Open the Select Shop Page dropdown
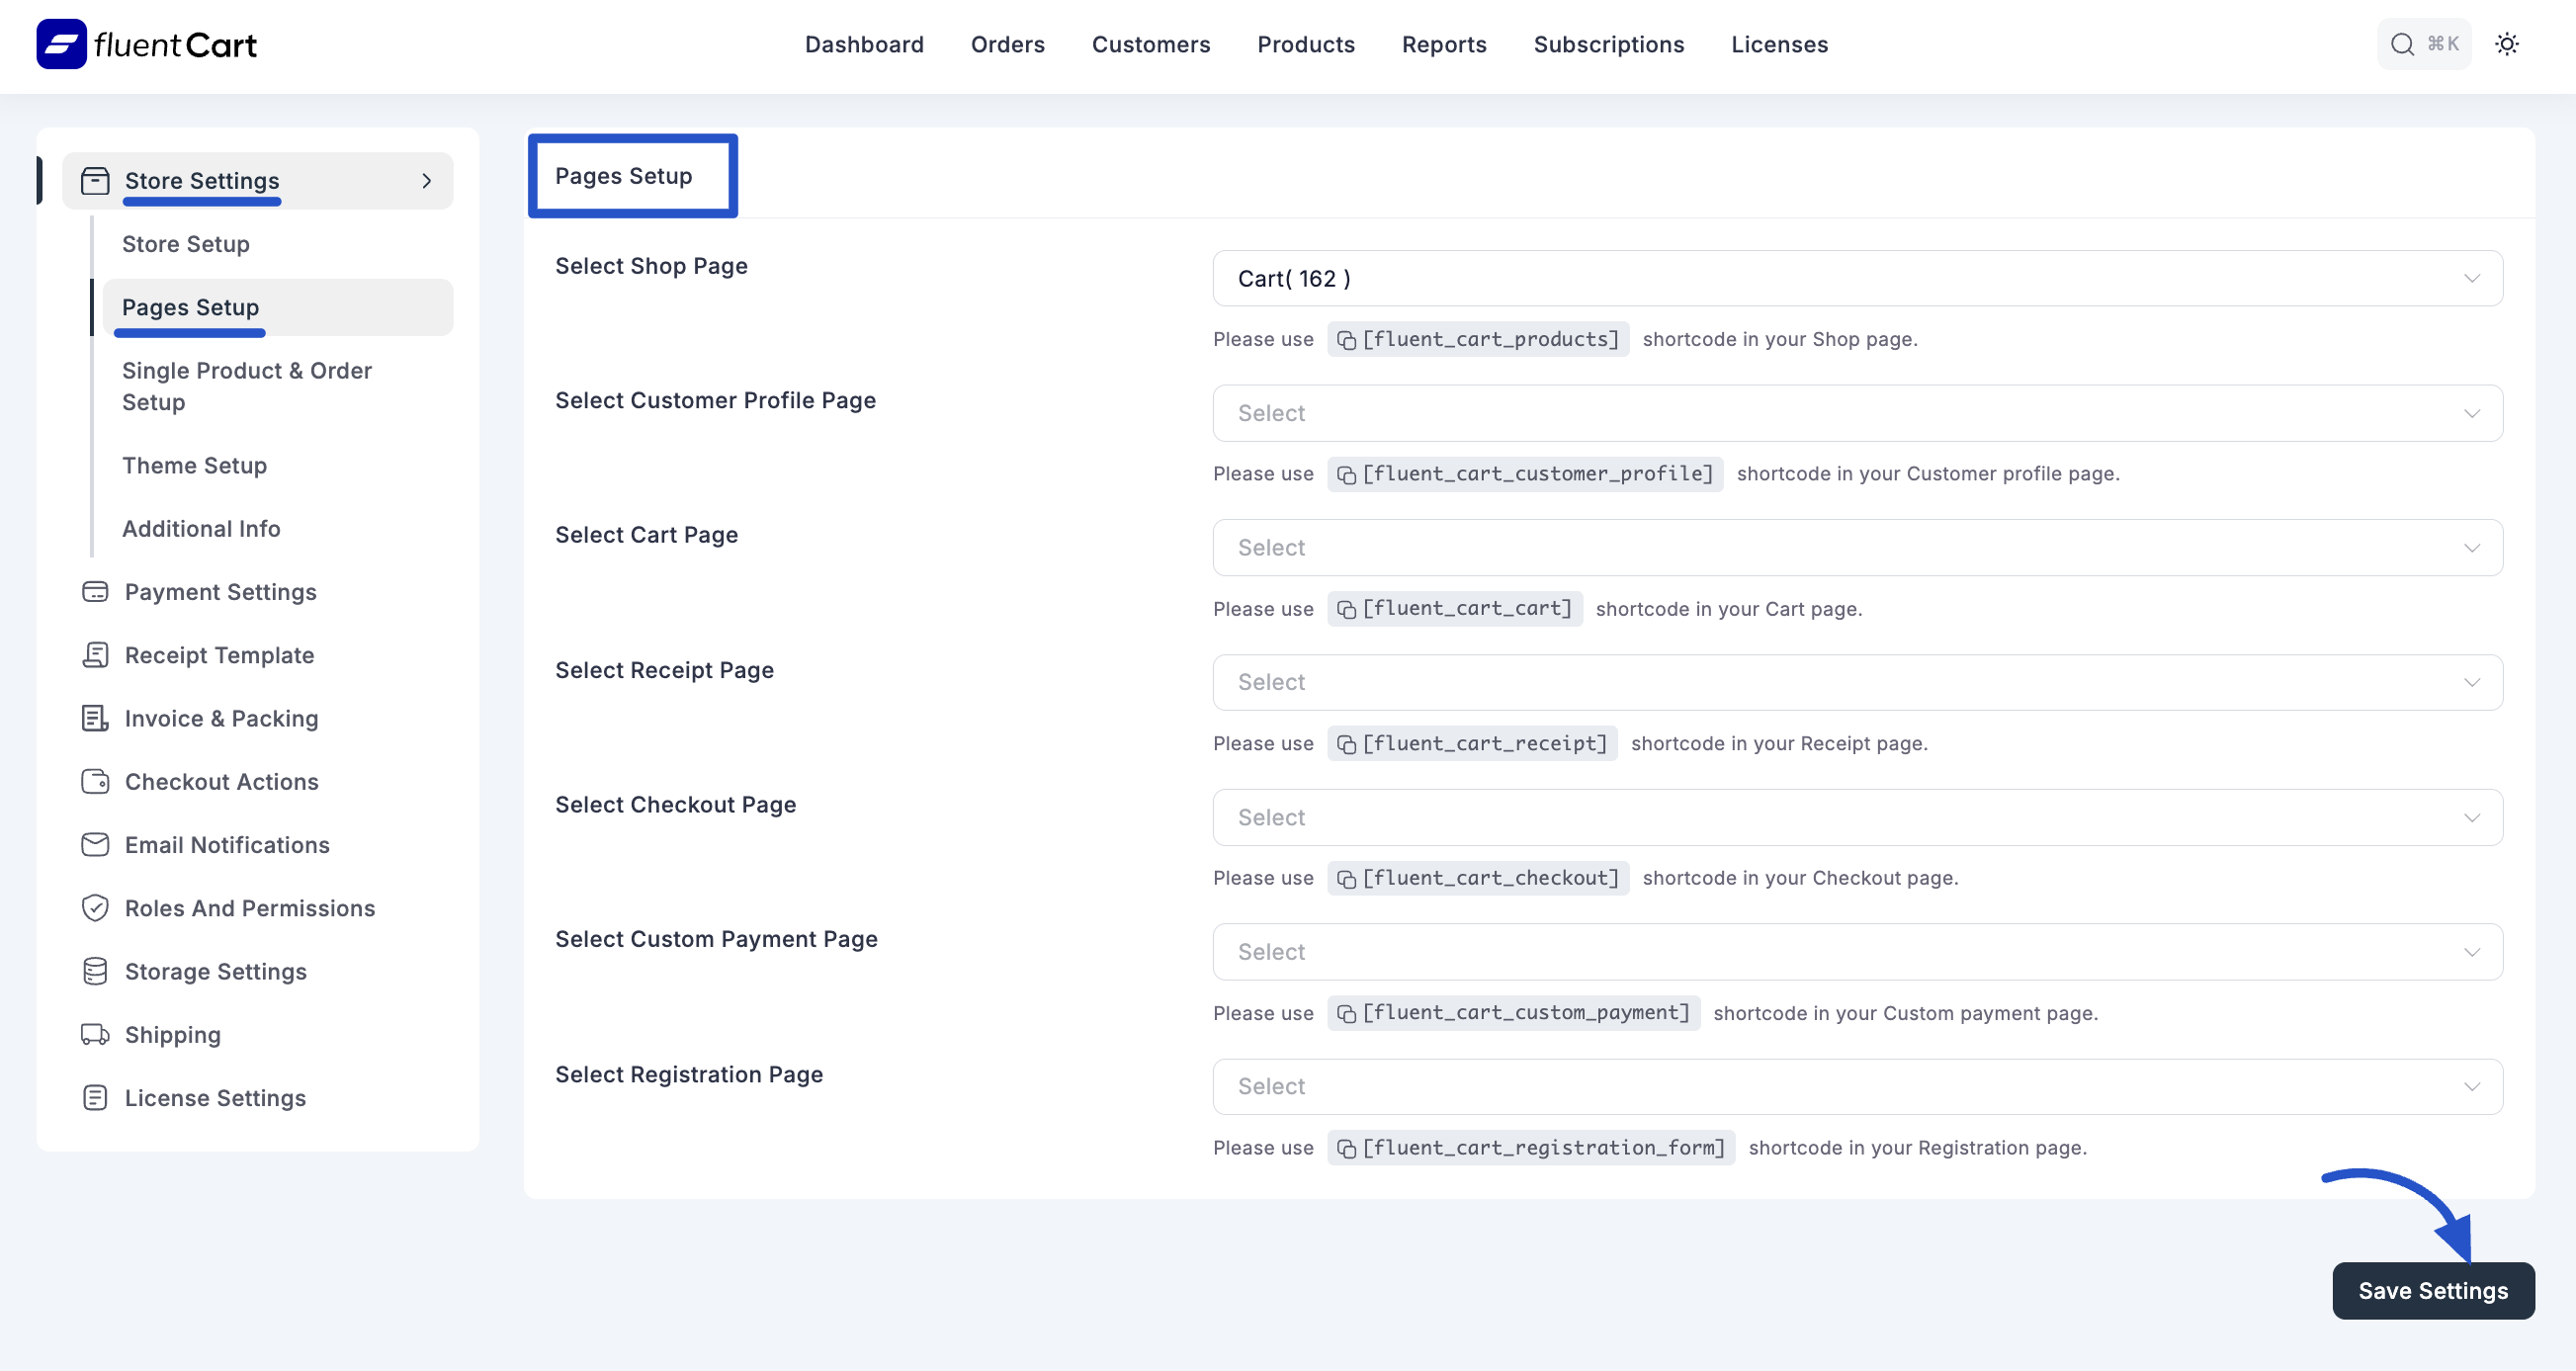 (x=1857, y=278)
